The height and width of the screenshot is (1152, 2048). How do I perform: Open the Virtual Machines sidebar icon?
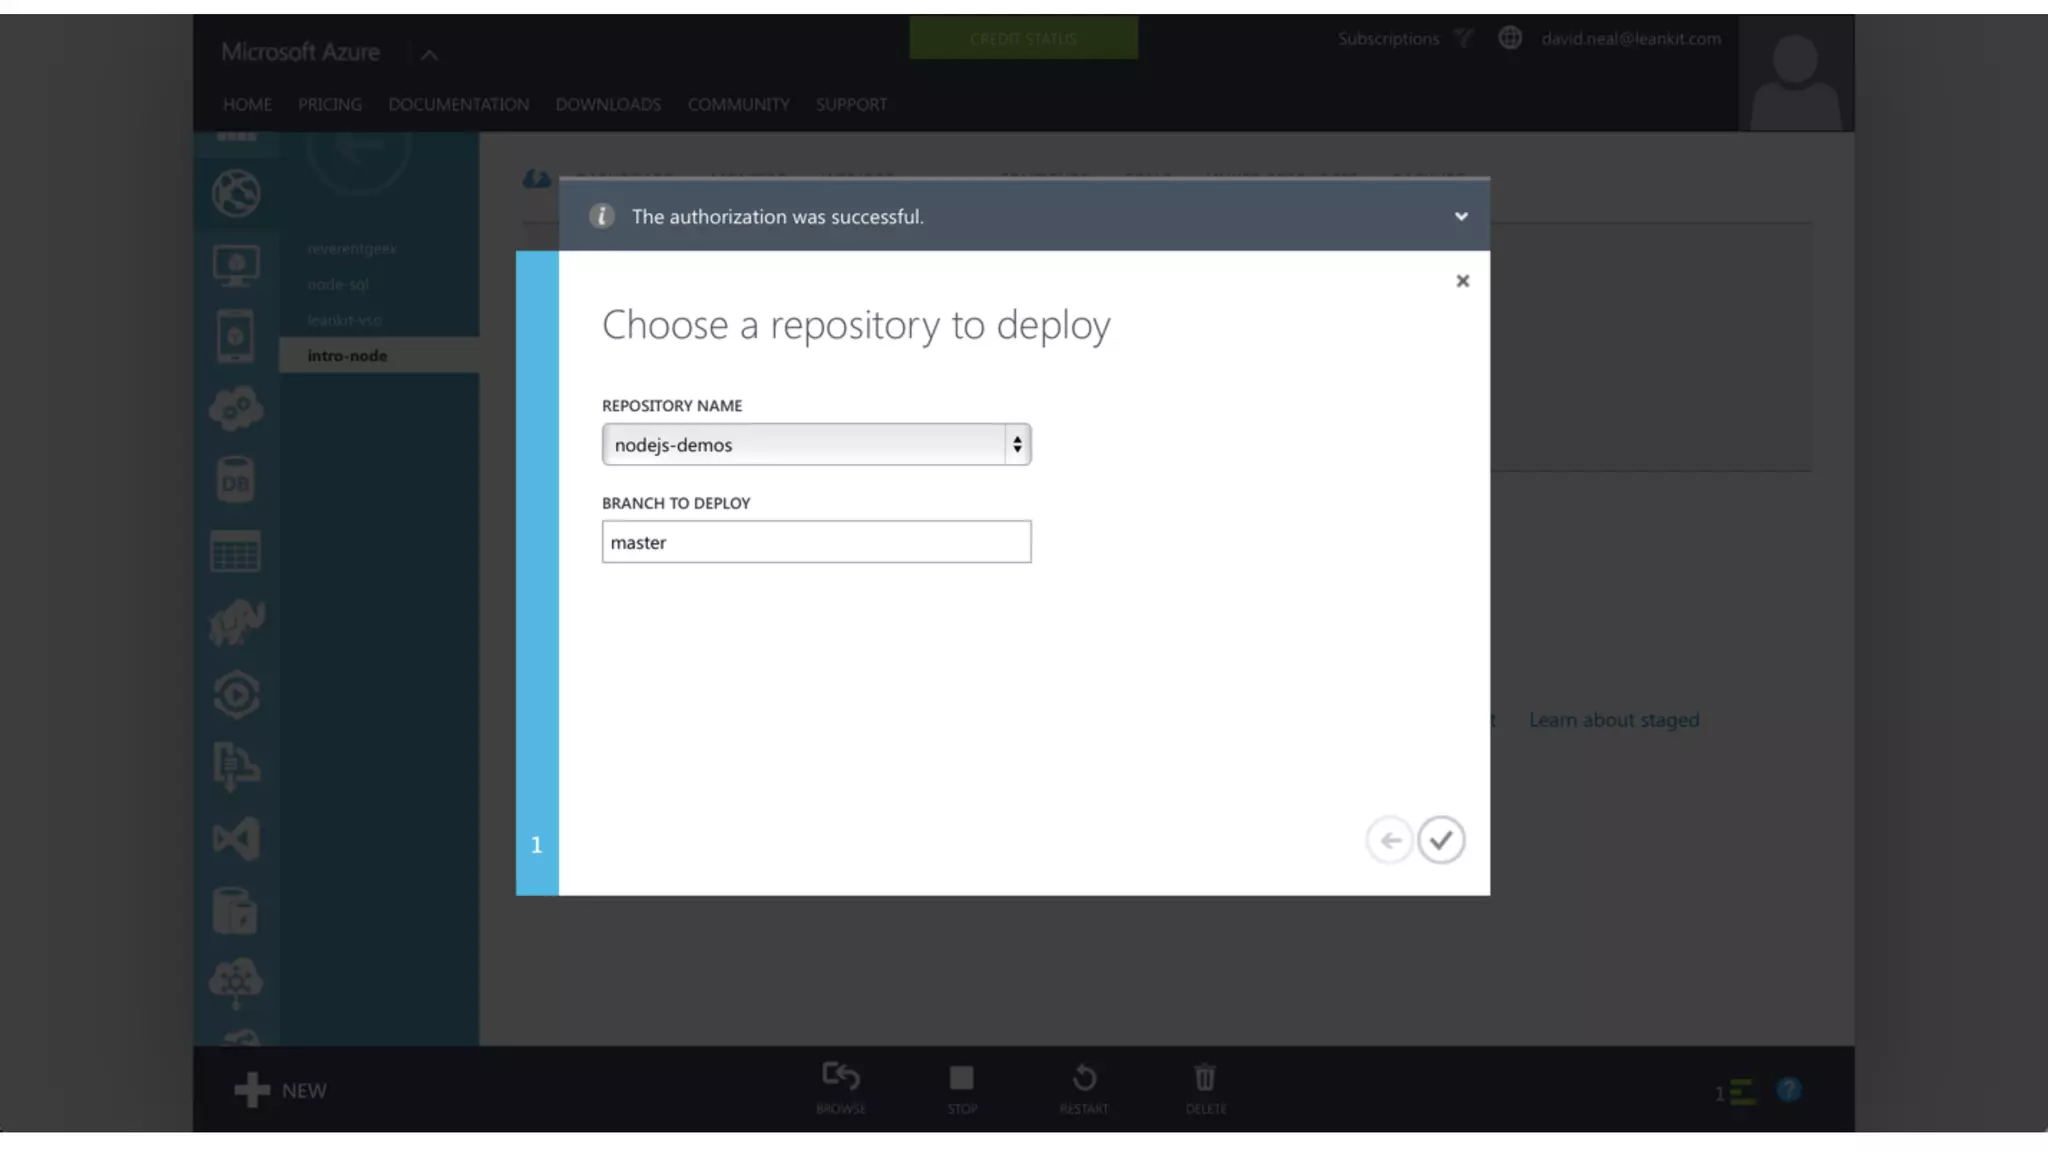click(236, 265)
